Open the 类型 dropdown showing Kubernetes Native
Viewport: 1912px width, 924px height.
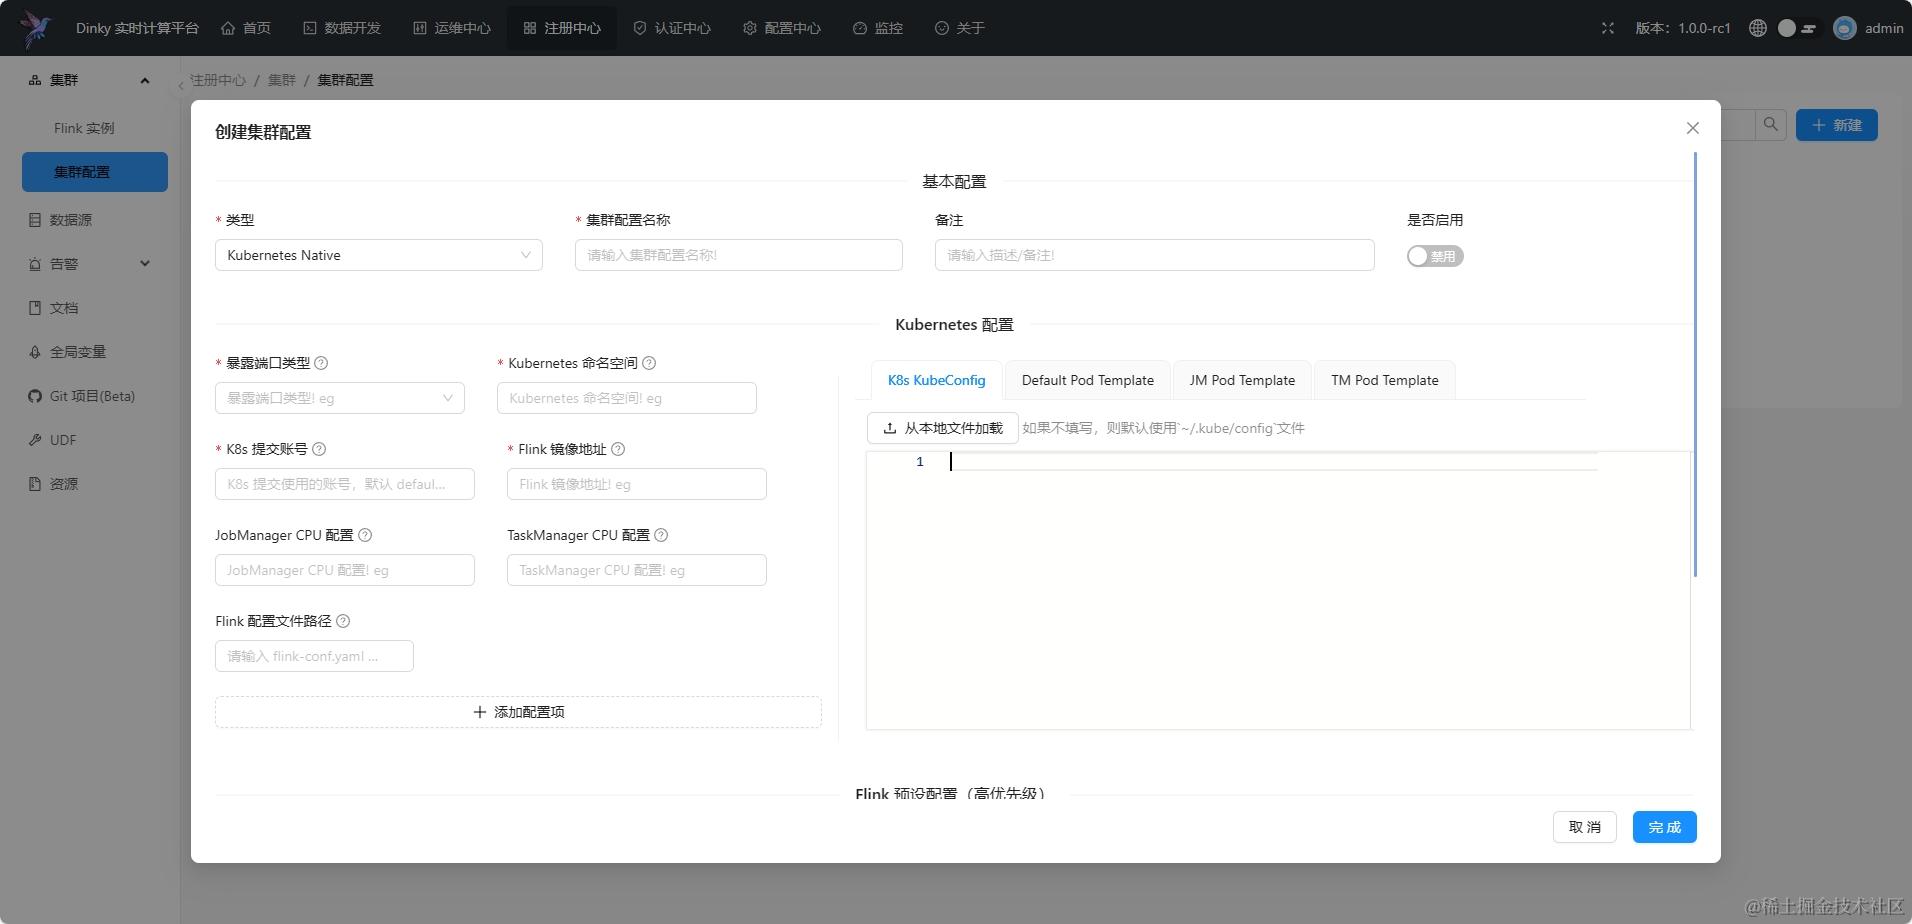(x=378, y=255)
